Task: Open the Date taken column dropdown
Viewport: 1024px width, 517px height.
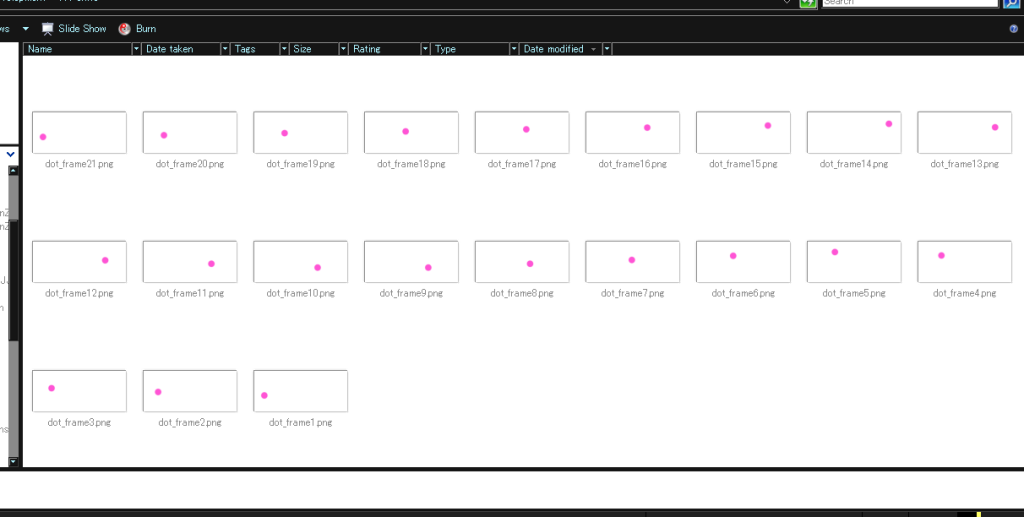Action: coord(225,49)
